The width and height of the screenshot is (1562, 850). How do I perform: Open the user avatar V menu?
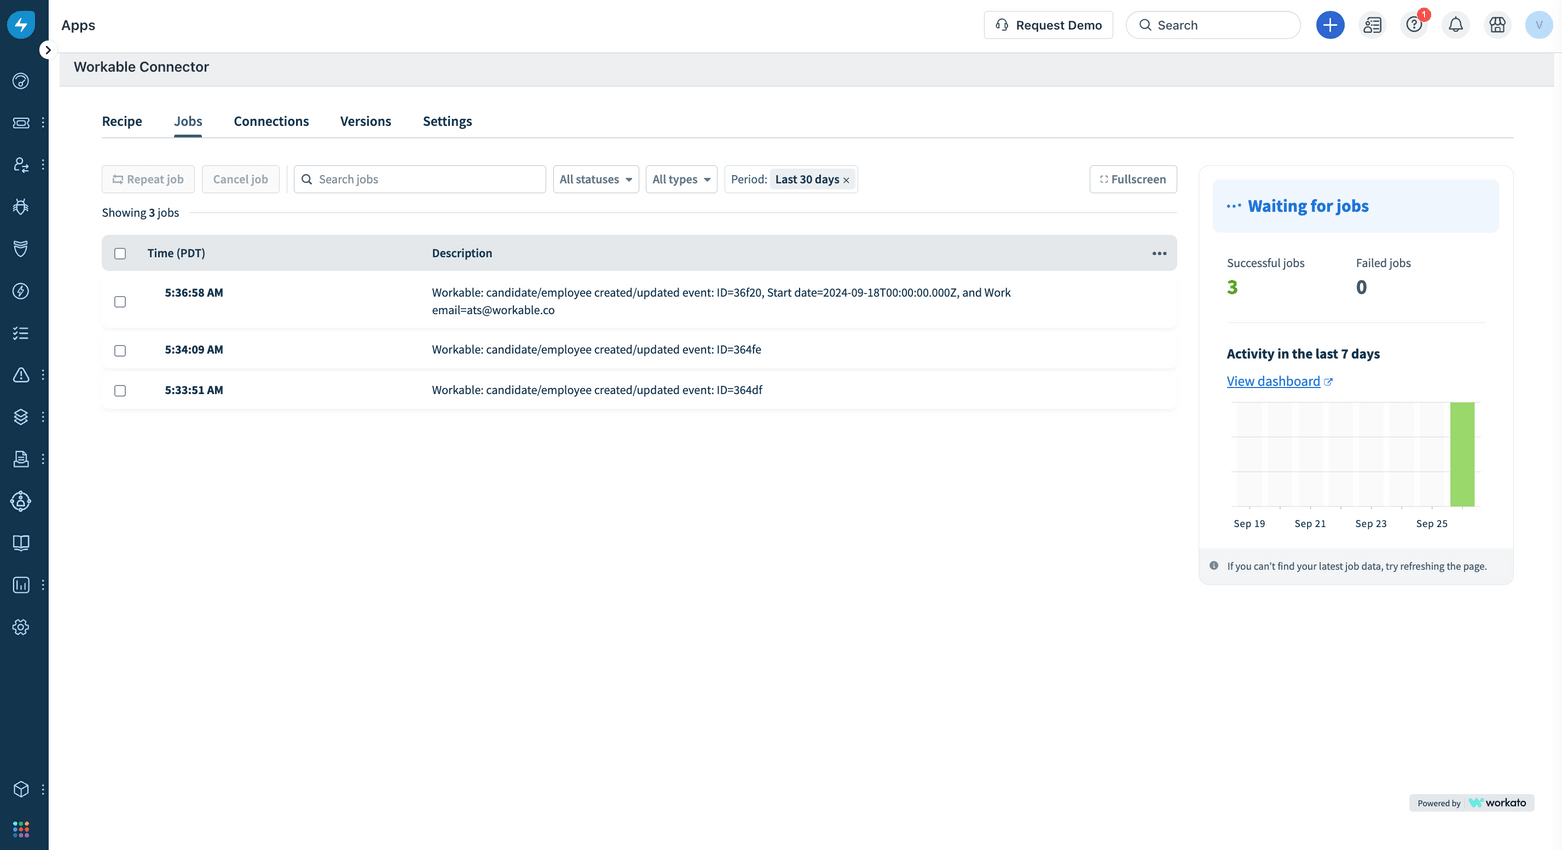coord(1539,25)
